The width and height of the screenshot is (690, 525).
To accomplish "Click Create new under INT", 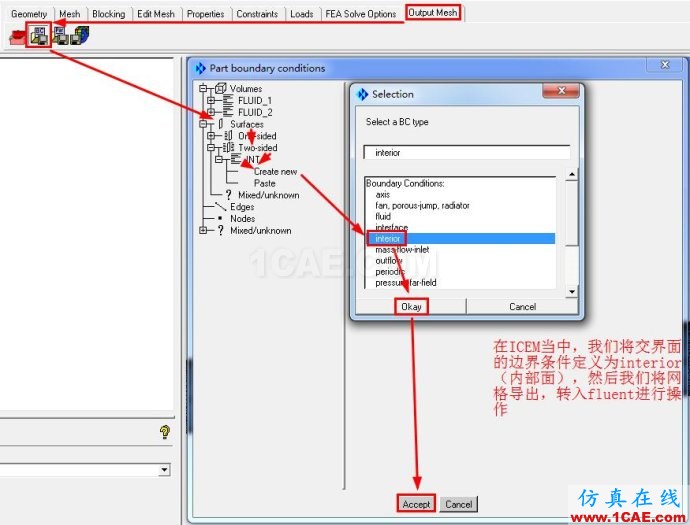I will tap(275, 172).
